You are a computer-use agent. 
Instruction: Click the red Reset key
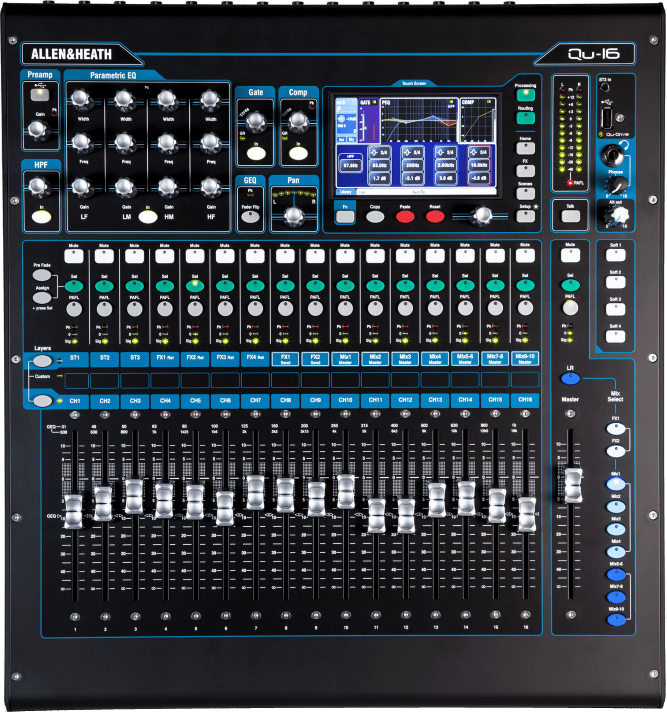click(x=435, y=217)
